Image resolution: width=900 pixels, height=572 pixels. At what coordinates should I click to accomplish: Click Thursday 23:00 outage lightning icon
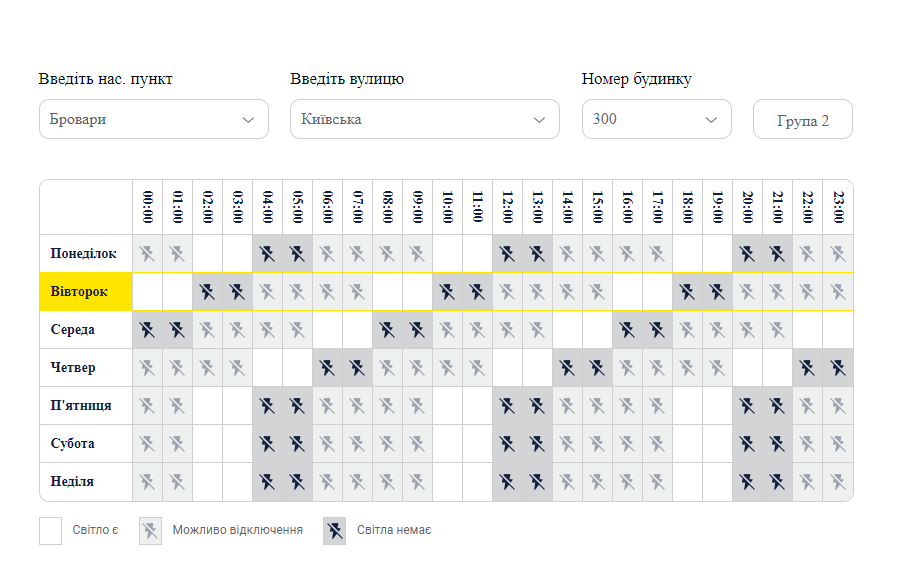click(837, 367)
